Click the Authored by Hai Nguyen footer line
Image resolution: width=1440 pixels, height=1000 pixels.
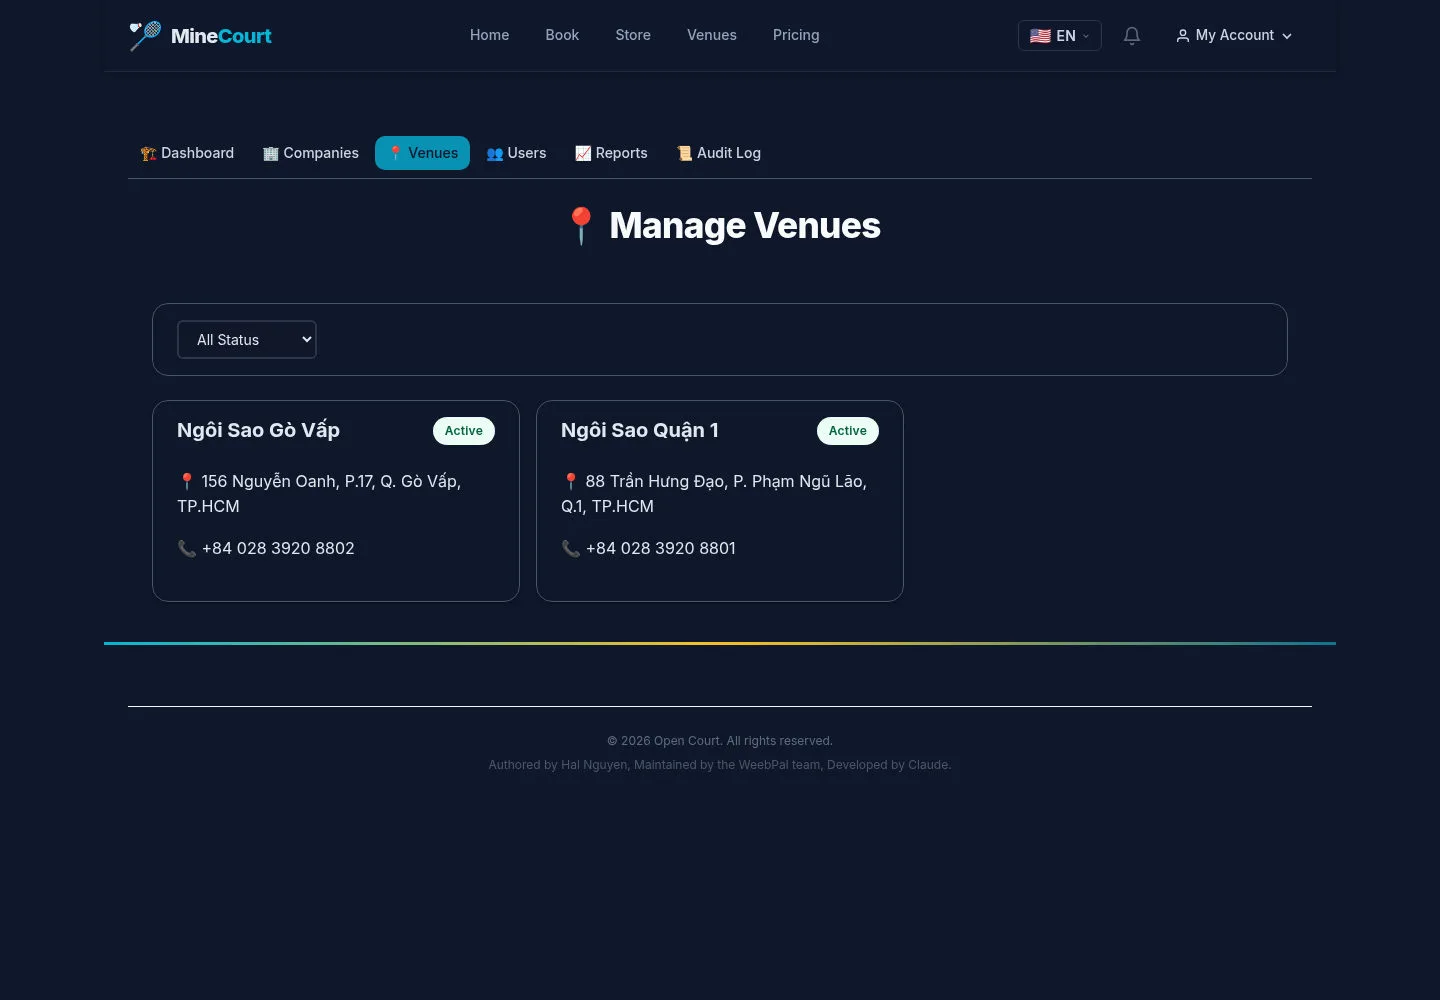pos(720,765)
